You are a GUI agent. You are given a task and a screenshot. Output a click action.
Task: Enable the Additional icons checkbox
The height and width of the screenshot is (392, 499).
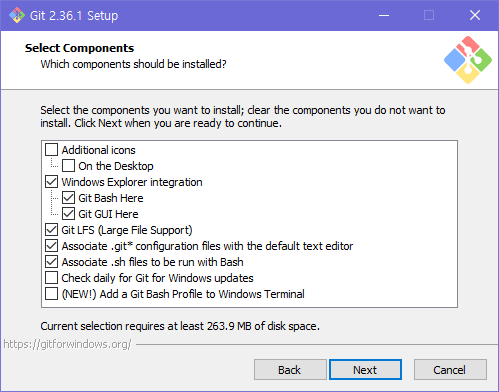tap(51, 150)
